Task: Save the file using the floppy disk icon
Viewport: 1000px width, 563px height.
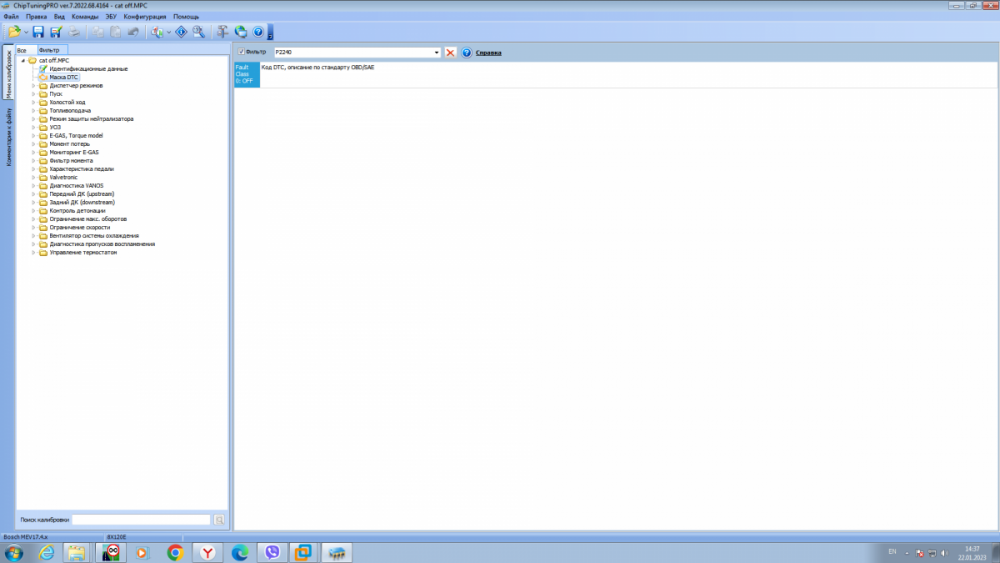Action: click(38, 32)
